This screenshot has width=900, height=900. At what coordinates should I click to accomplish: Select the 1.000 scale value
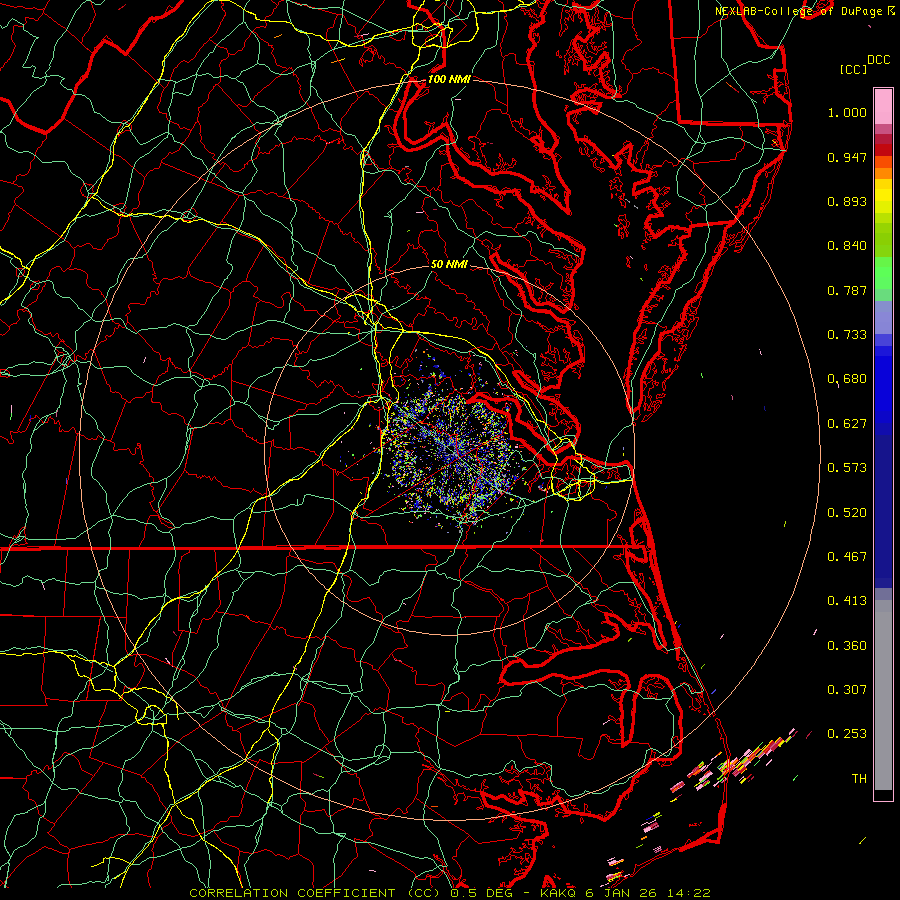847,112
